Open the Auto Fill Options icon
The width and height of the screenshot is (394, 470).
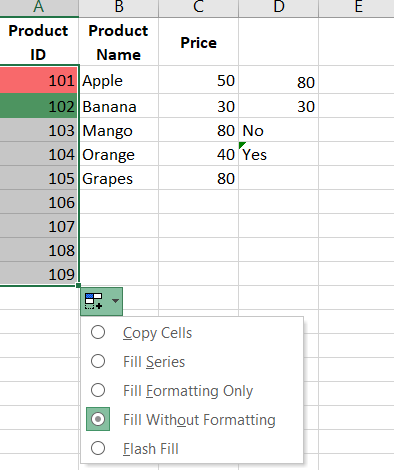[x=94, y=301]
